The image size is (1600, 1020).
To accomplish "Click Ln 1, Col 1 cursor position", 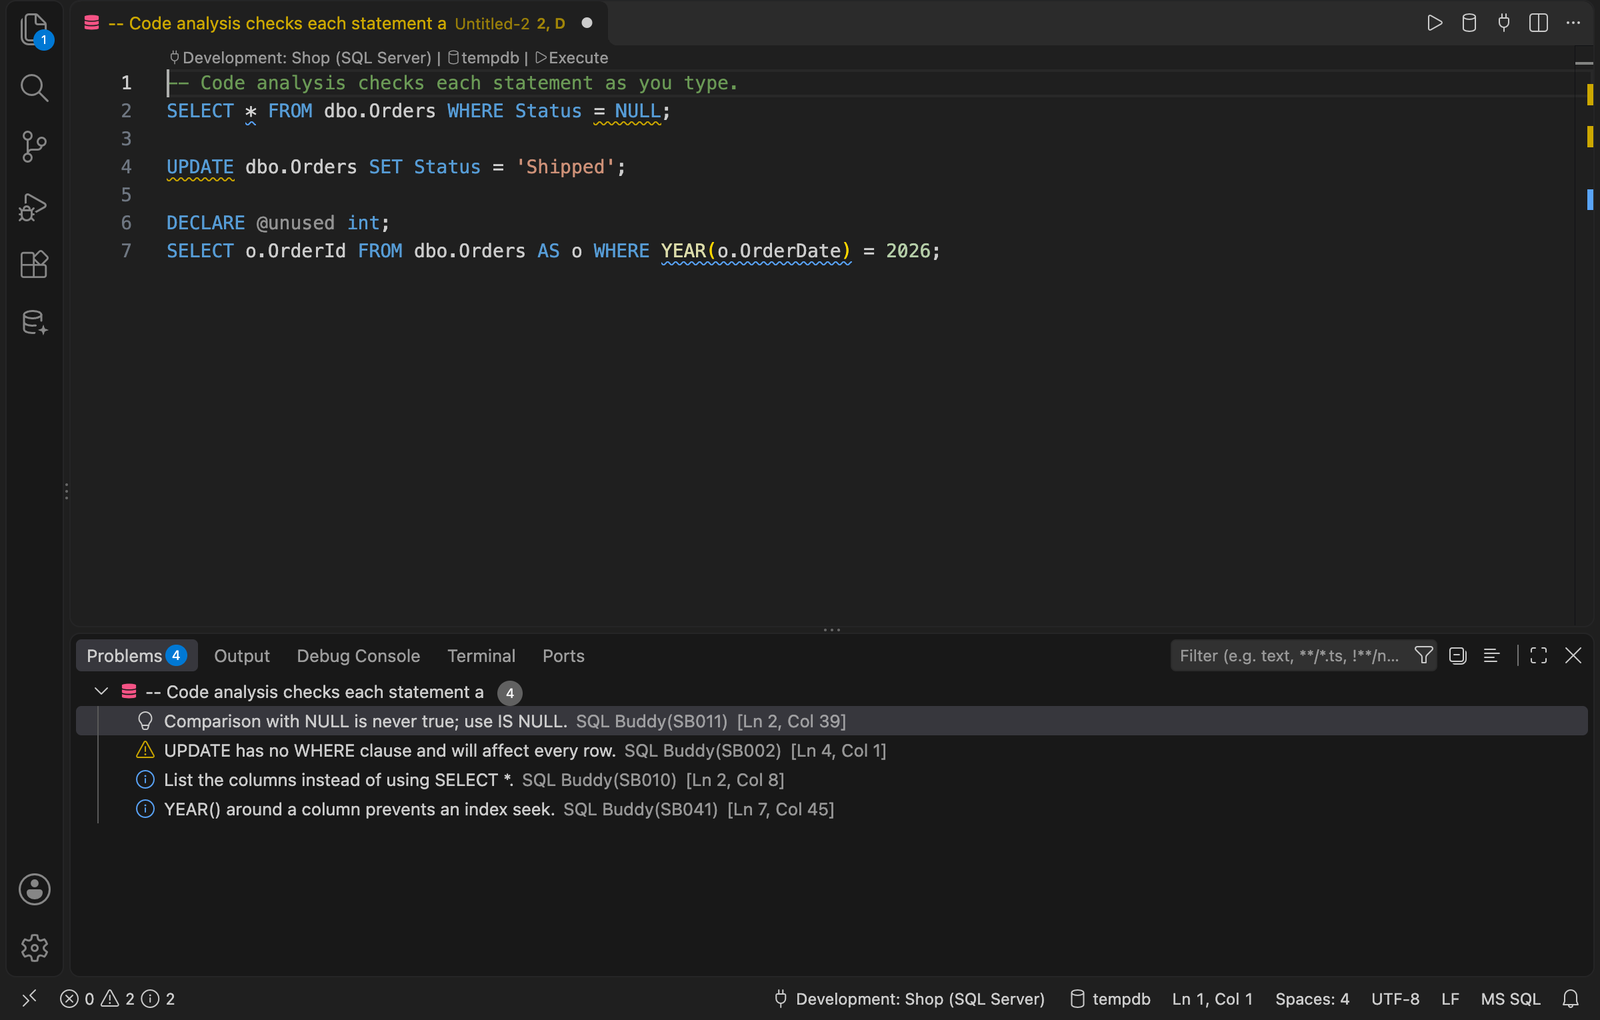I will click(x=1212, y=999).
